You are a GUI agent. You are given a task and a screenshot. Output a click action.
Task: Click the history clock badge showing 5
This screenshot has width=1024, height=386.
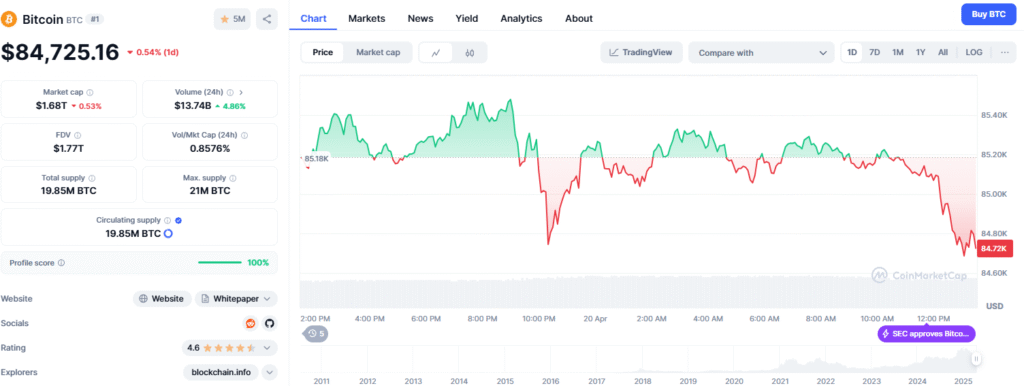point(315,334)
